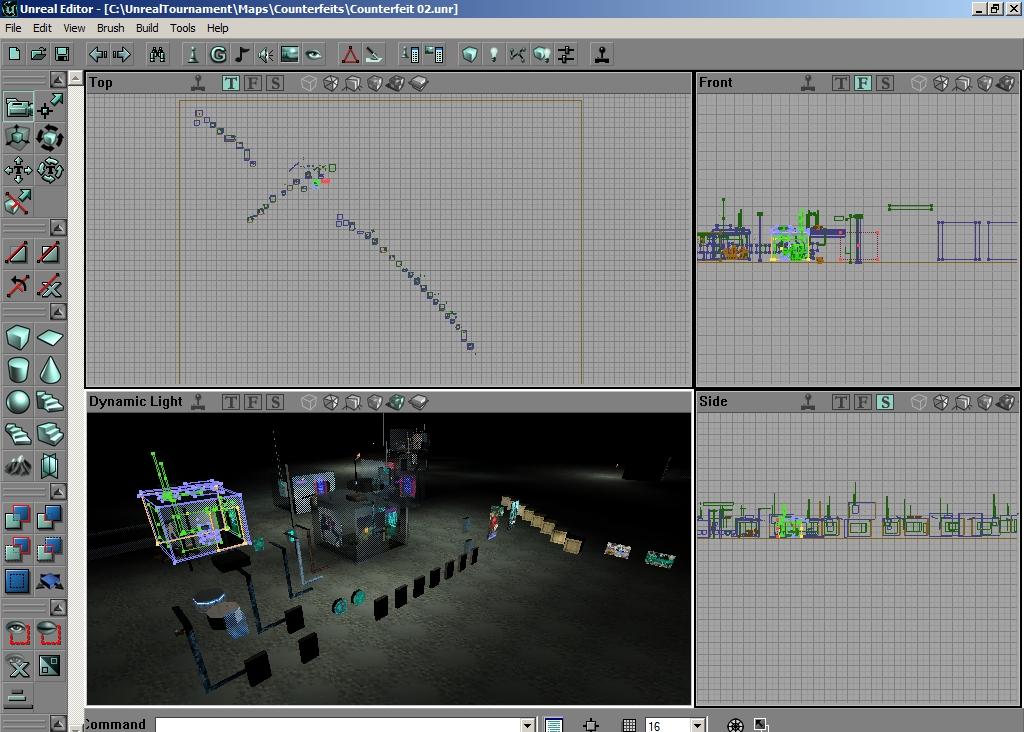Open the Music browser note icon
This screenshot has width=1024, height=732.
tap(241, 54)
